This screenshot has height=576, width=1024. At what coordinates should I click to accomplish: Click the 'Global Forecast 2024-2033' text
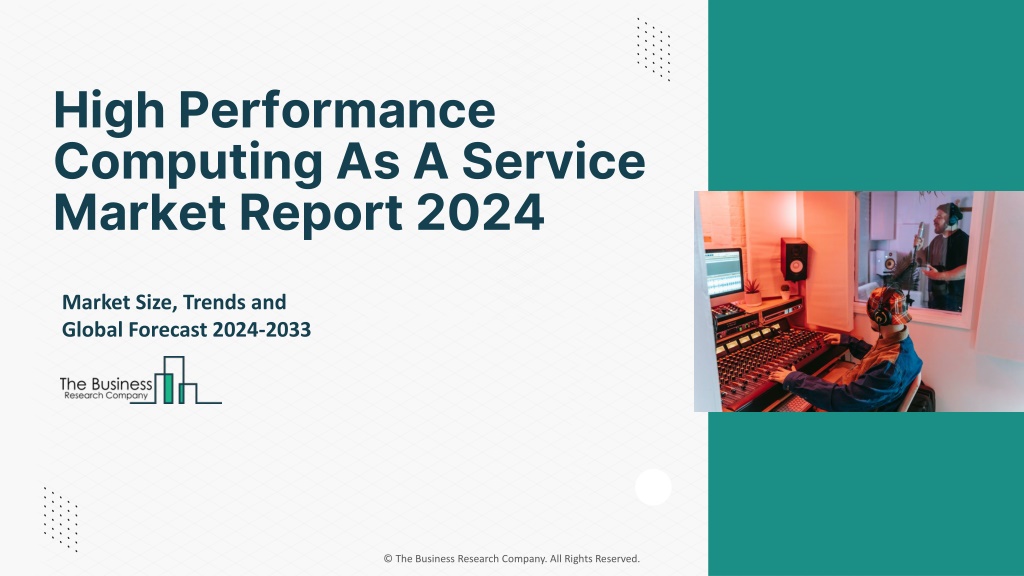[186, 330]
